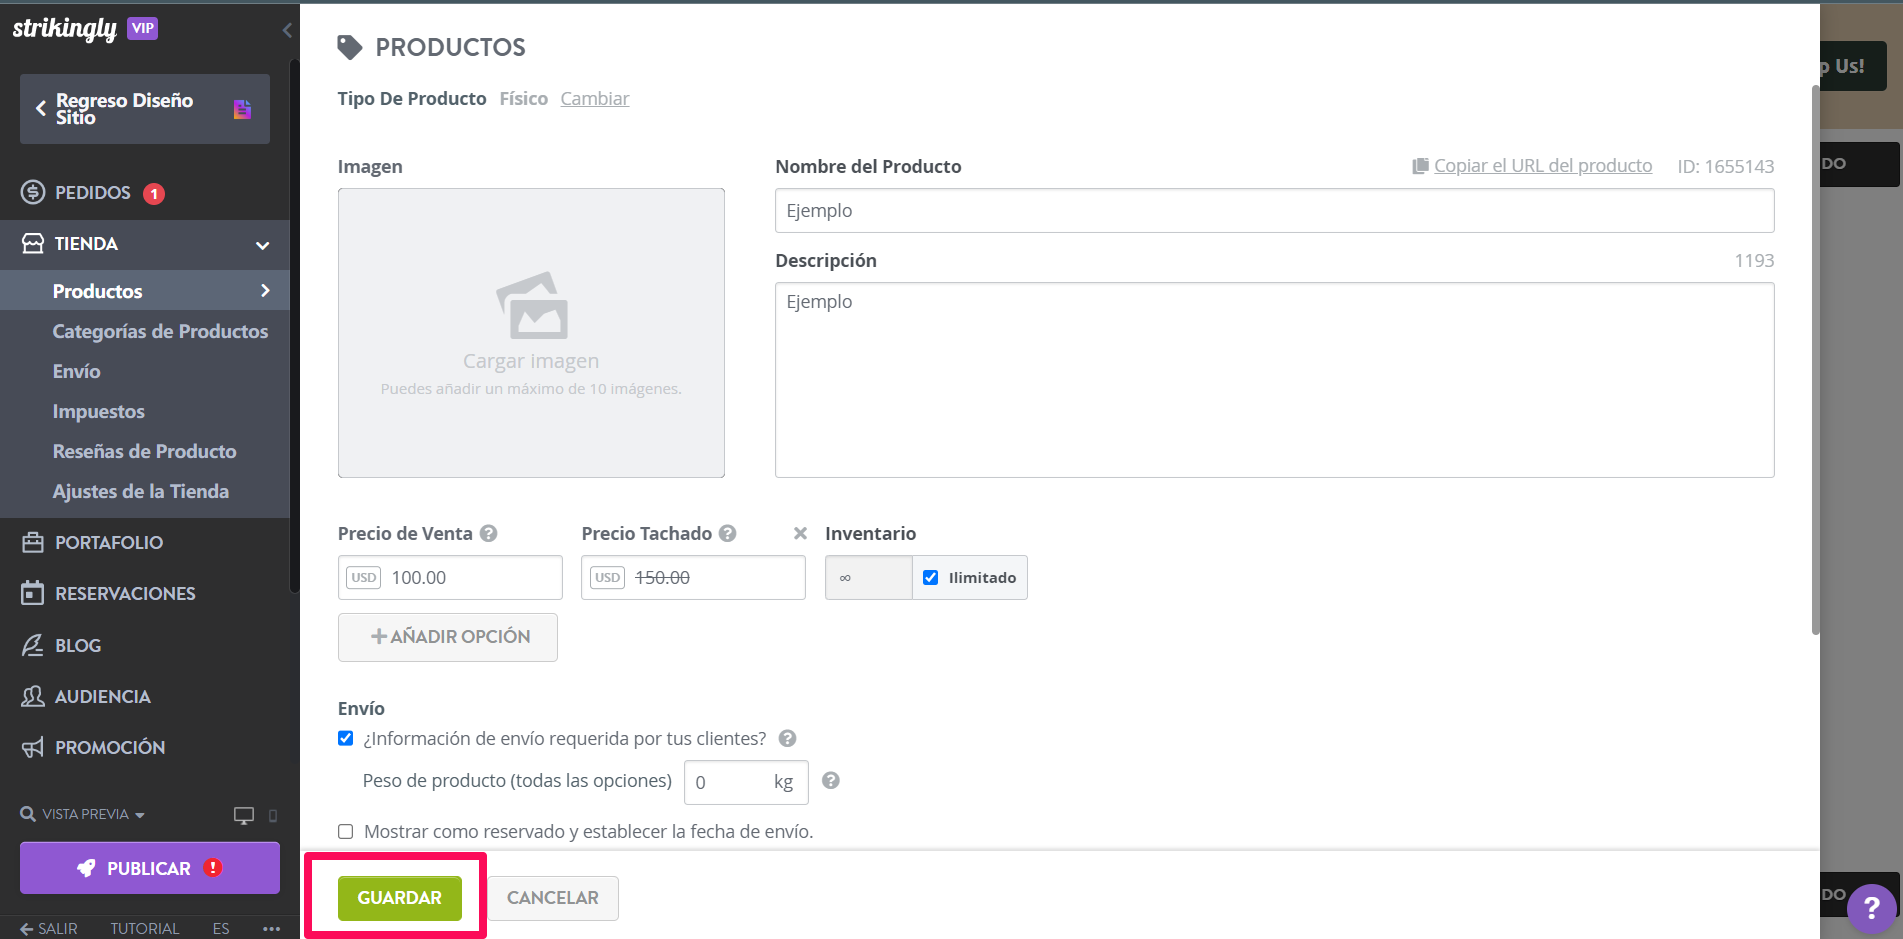Focus the Nombre del Producto field

click(1275, 211)
